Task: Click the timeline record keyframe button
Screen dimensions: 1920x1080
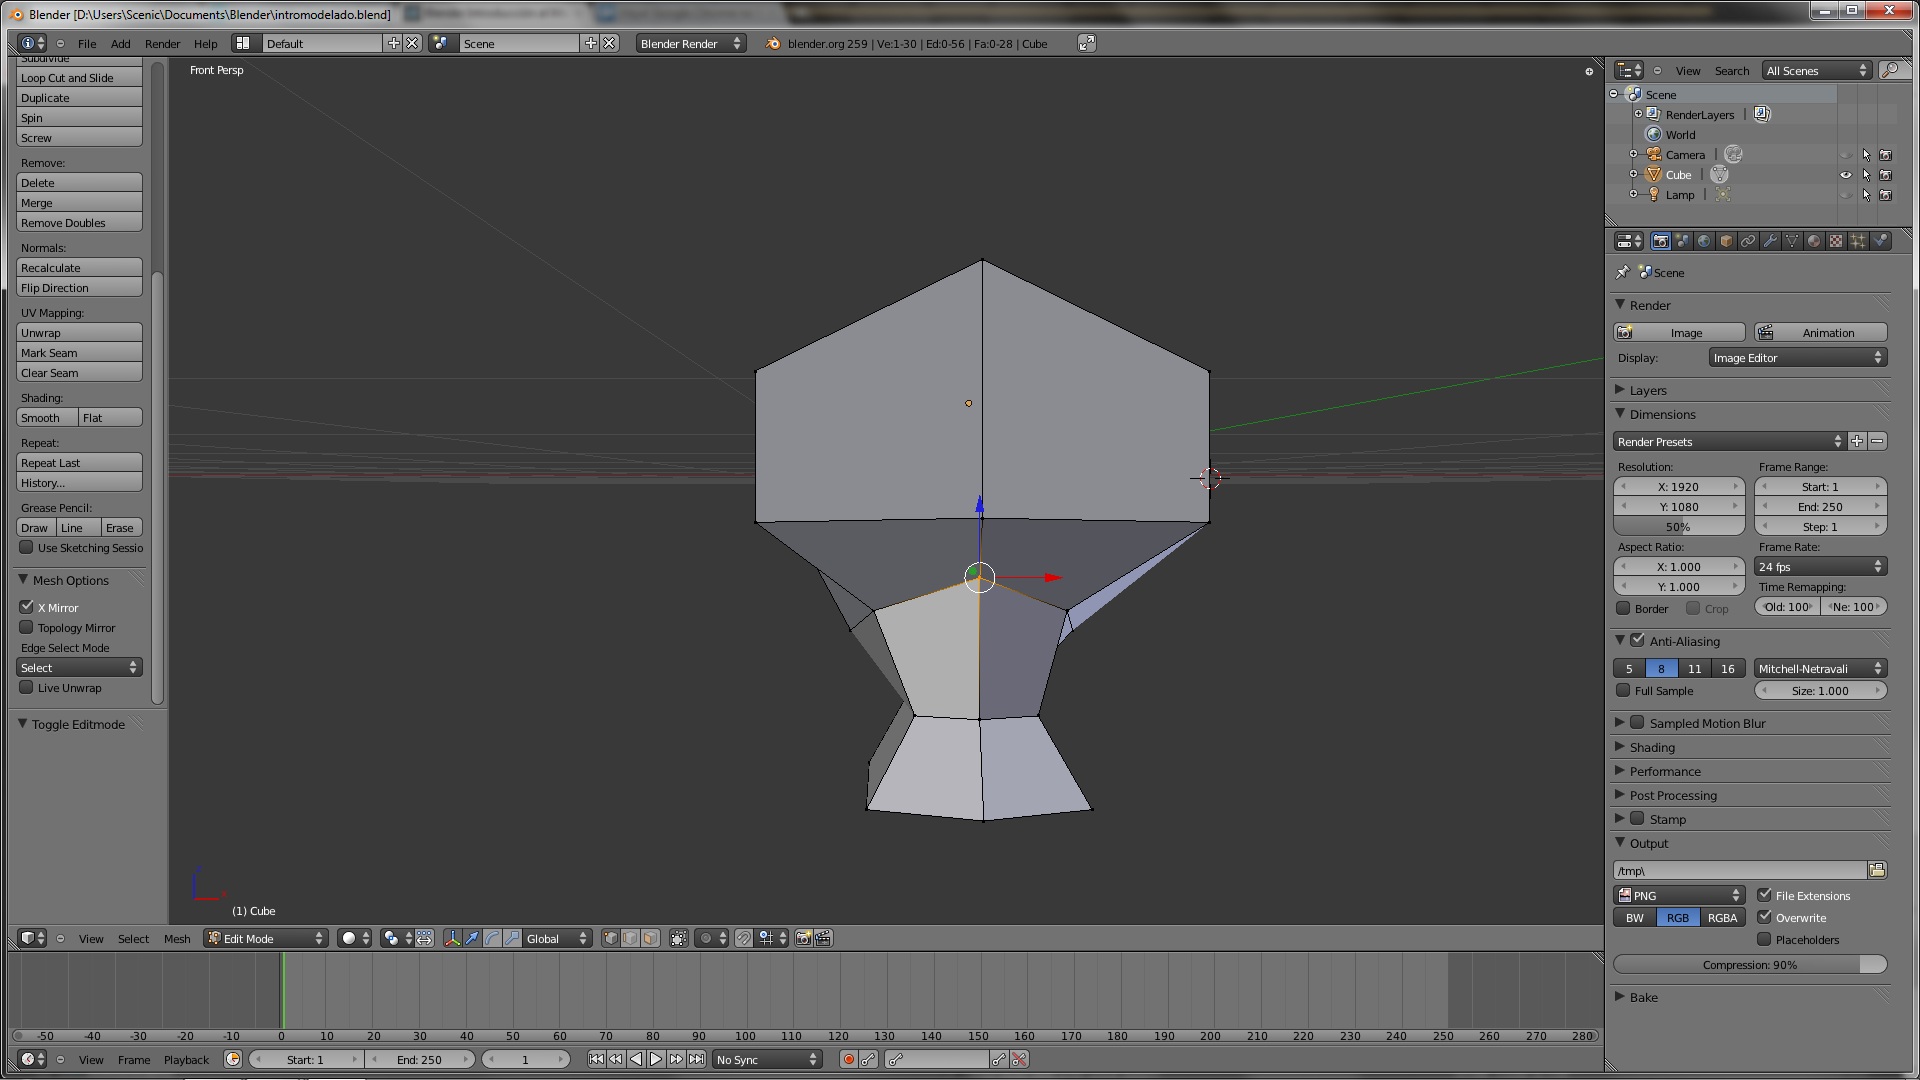Action: pos(848,1060)
